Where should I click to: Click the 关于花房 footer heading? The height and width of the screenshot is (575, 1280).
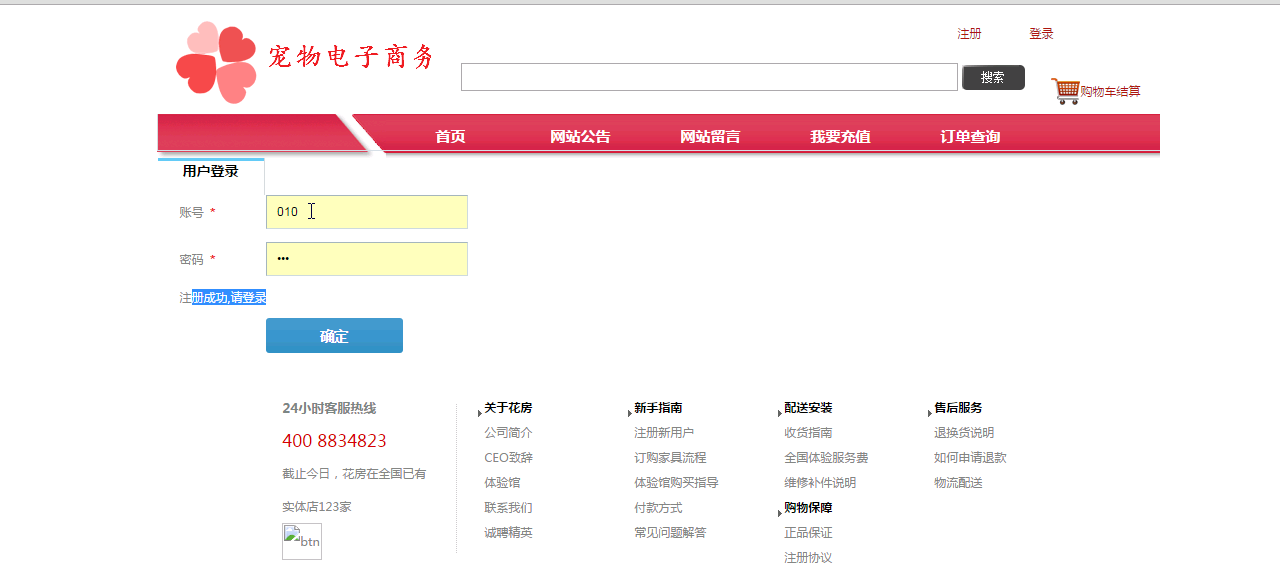click(508, 408)
